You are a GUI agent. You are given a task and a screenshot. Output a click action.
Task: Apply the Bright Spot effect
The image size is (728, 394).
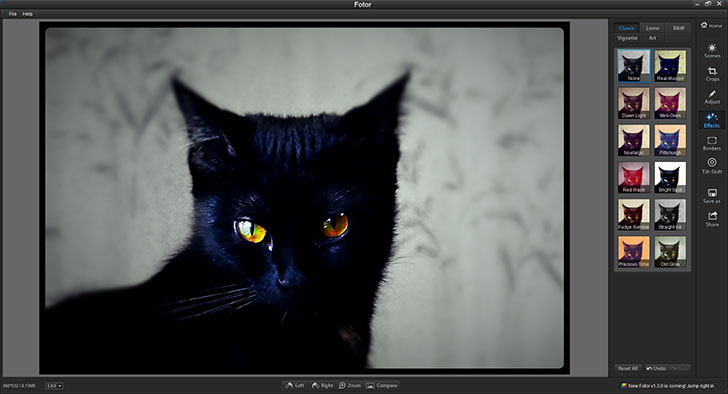(x=670, y=177)
